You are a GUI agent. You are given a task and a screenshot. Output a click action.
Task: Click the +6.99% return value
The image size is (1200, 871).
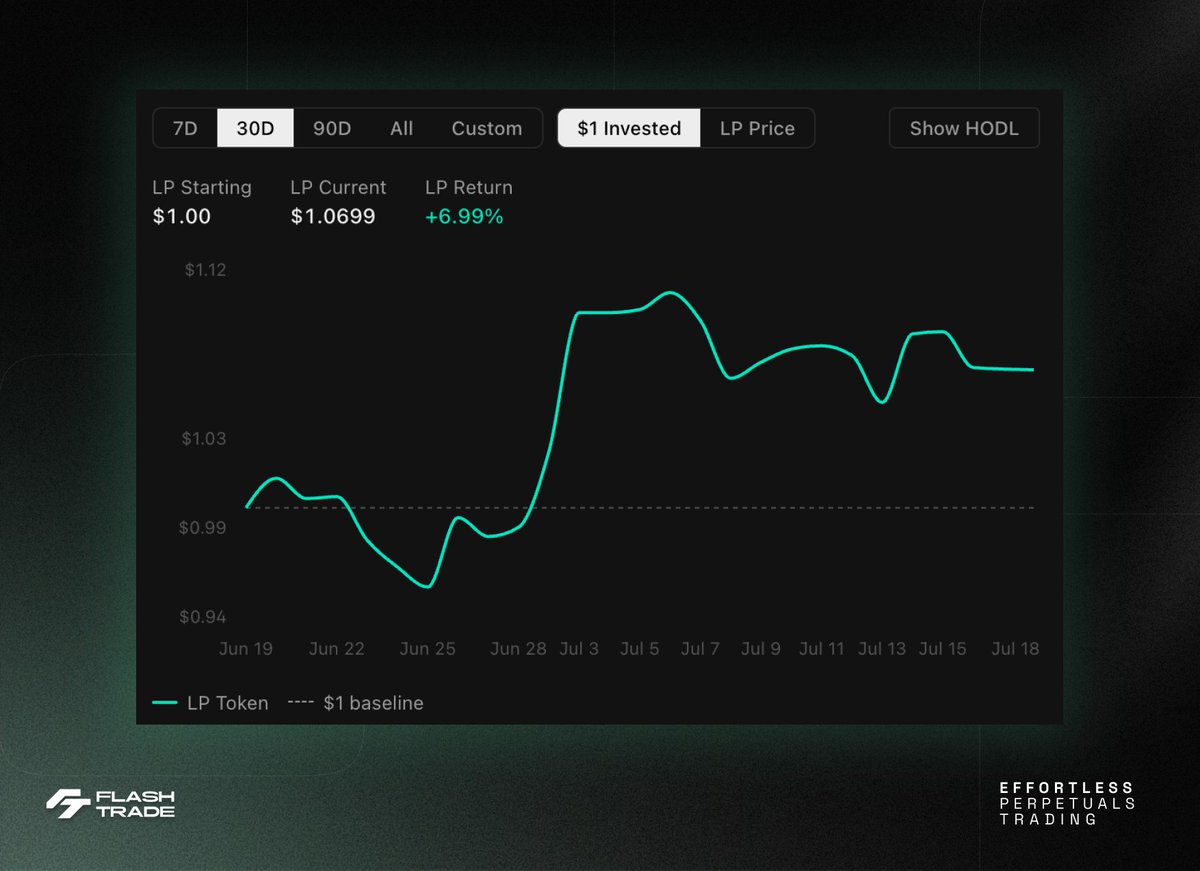464,216
